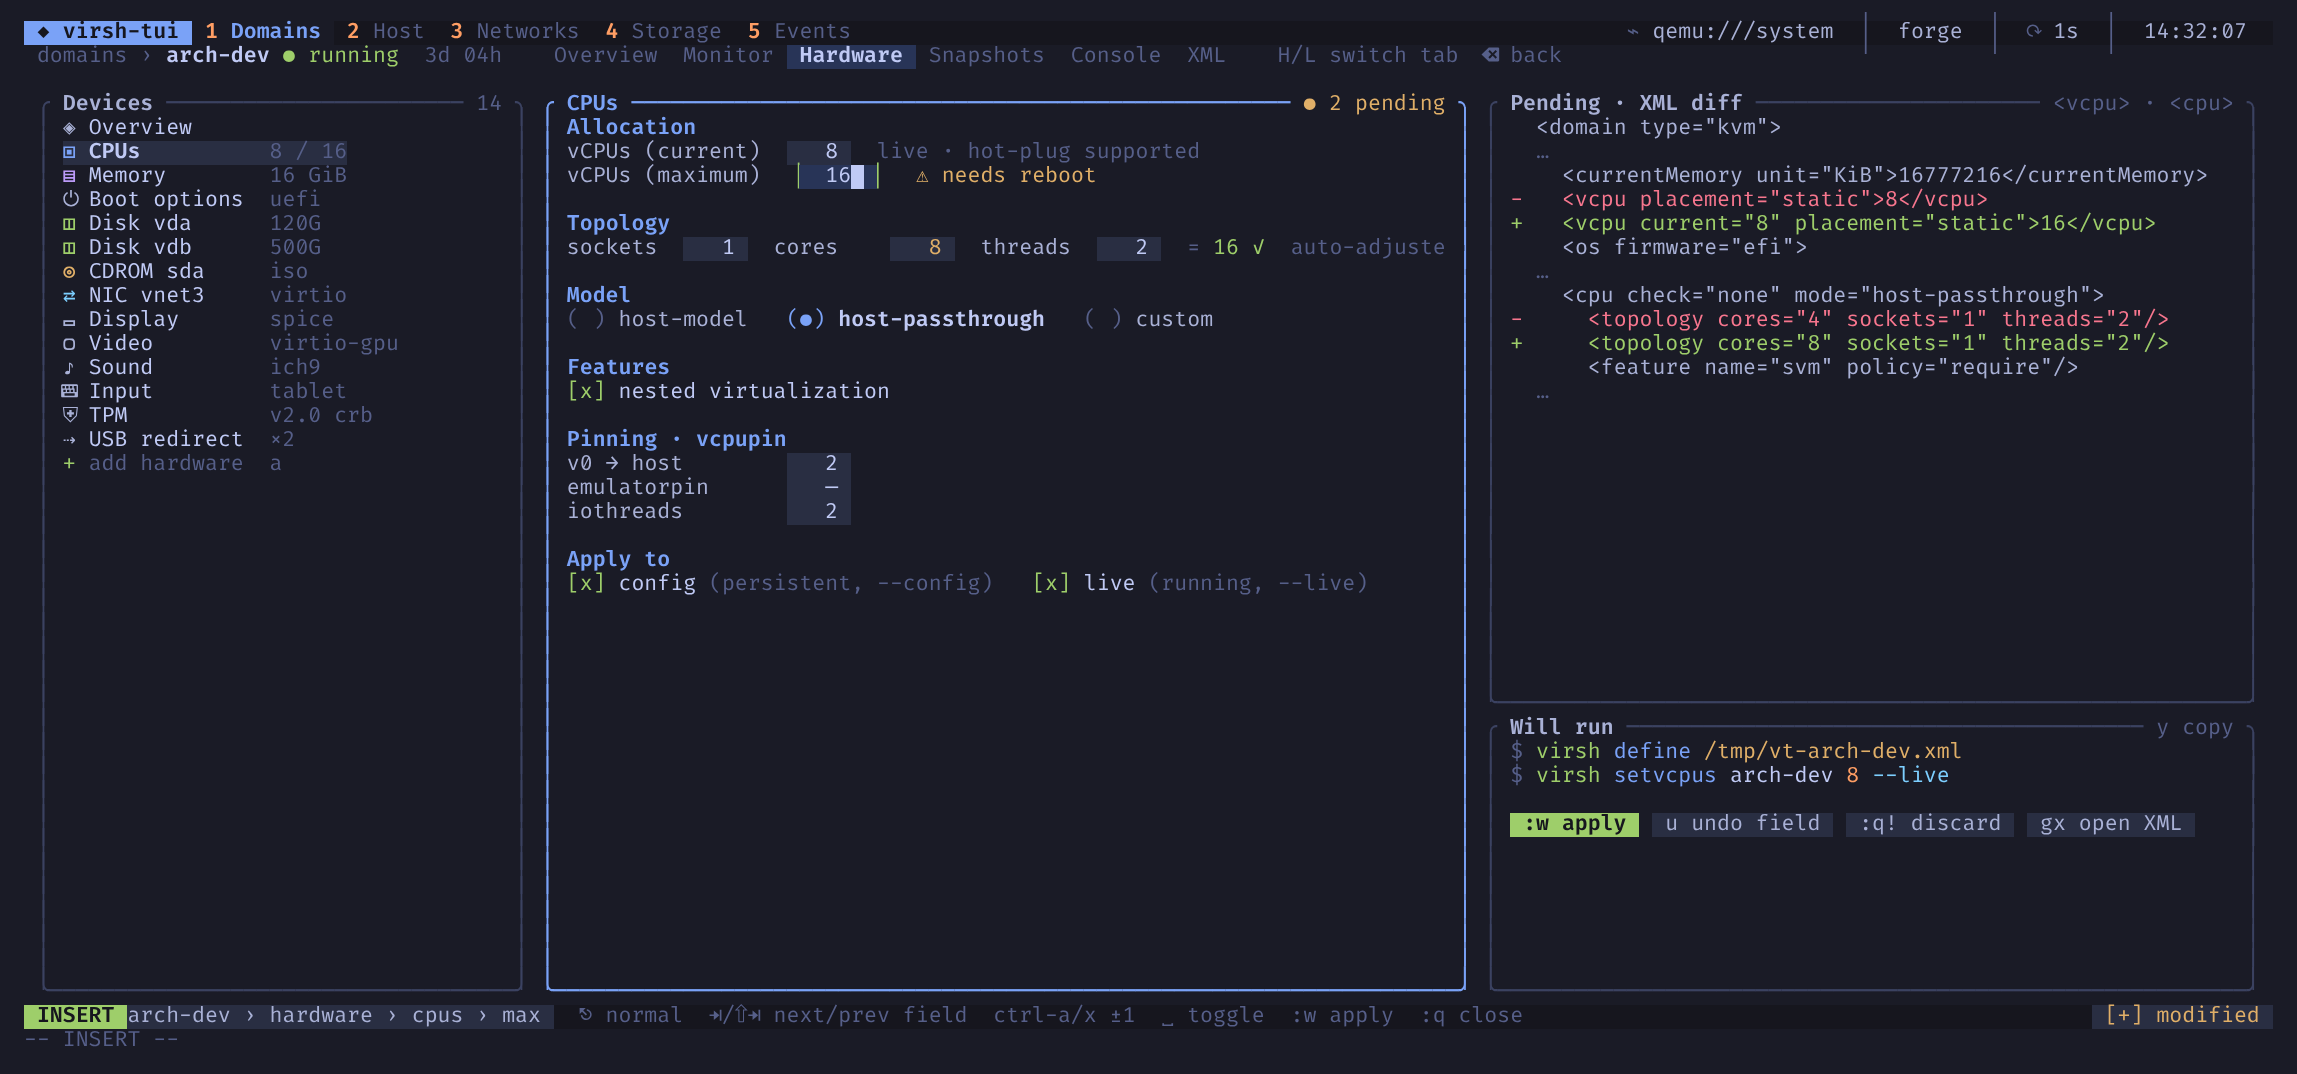The height and width of the screenshot is (1074, 2297).
Task: Click the domains breadcrumb link
Action: pos(82,55)
